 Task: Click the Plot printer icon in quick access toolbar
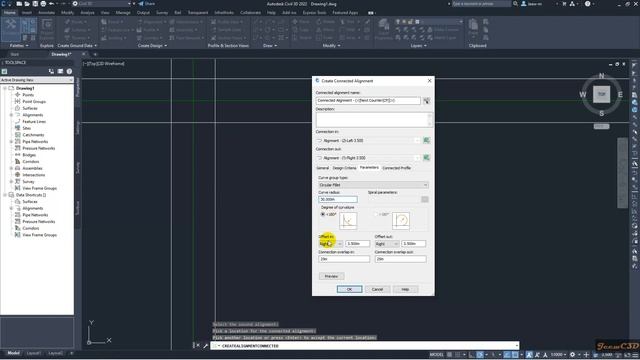(x=43, y=4)
